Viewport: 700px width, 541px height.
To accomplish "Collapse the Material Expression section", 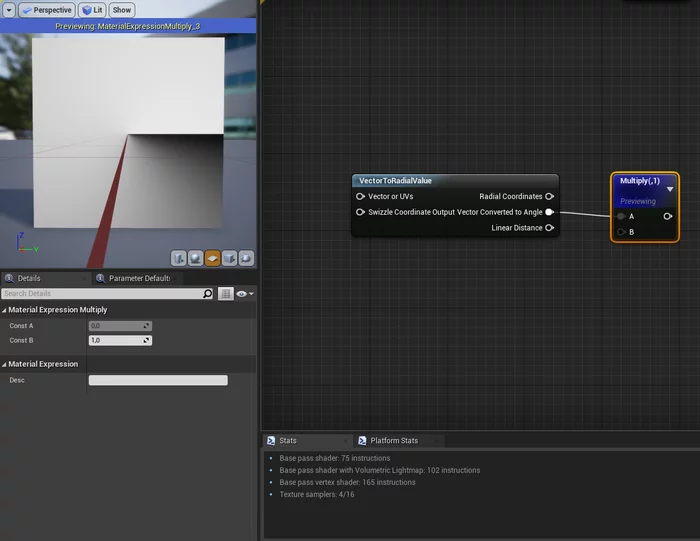I will point(4,364).
